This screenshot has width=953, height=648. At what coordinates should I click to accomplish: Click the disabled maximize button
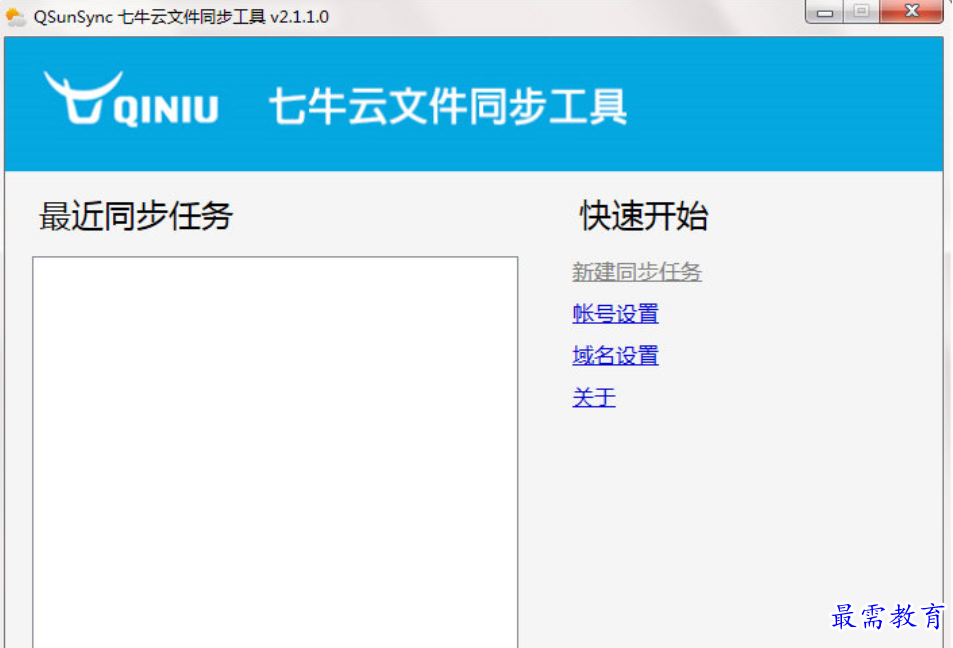(861, 12)
